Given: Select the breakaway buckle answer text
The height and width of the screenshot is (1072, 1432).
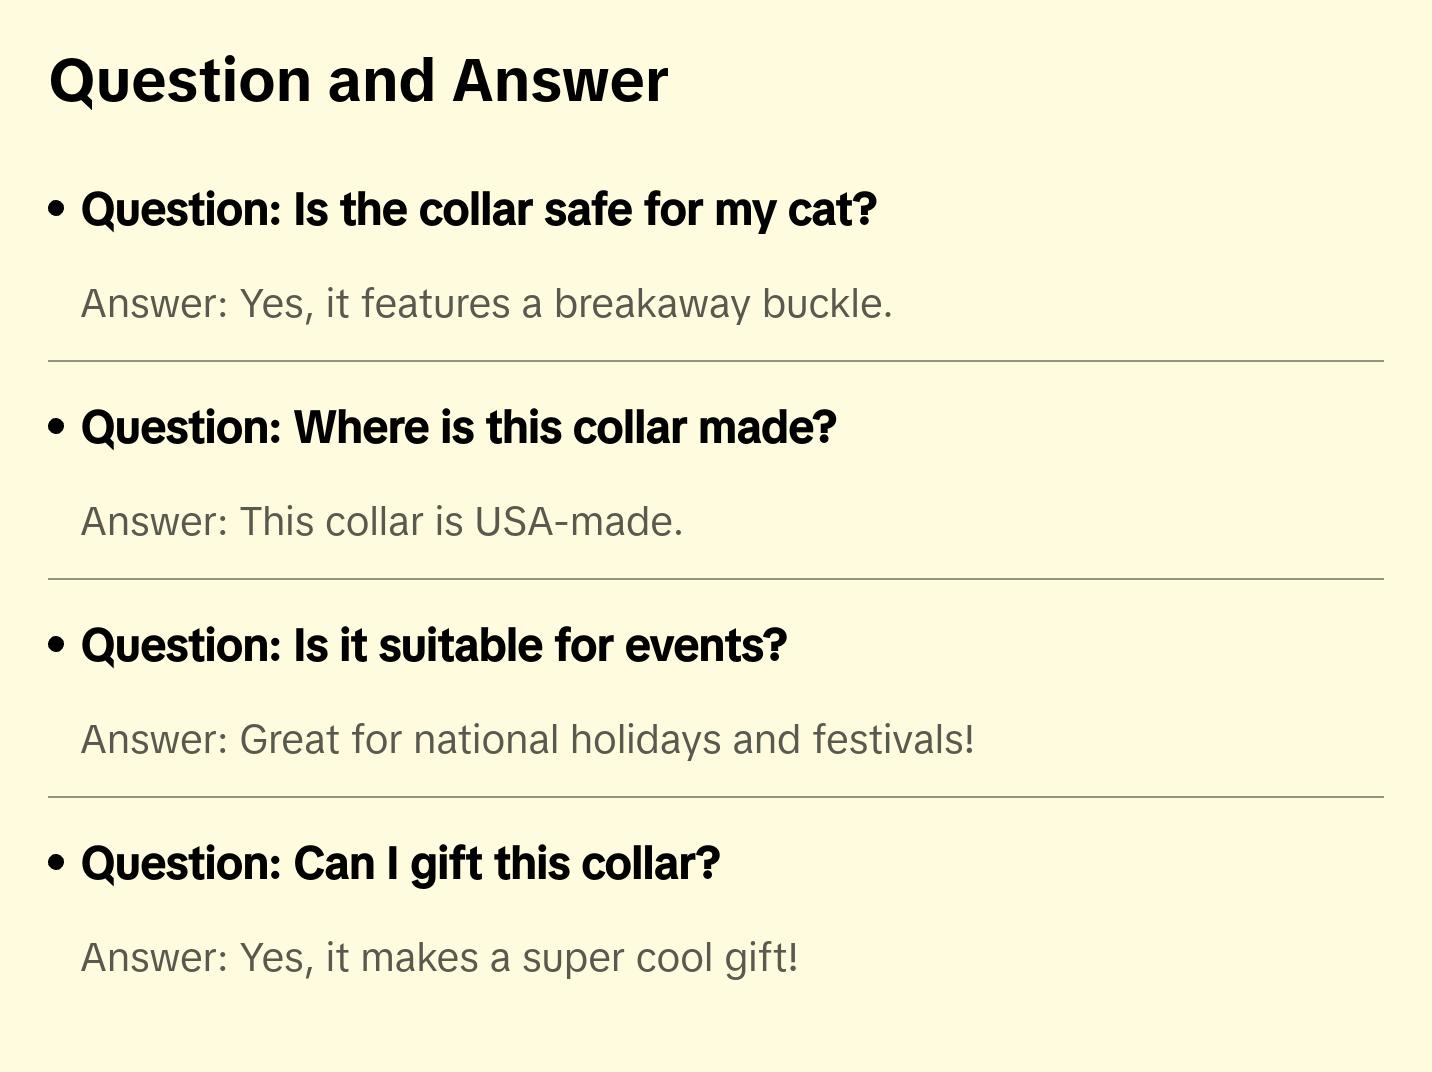Looking at the screenshot, I should (x=486, y=304).
